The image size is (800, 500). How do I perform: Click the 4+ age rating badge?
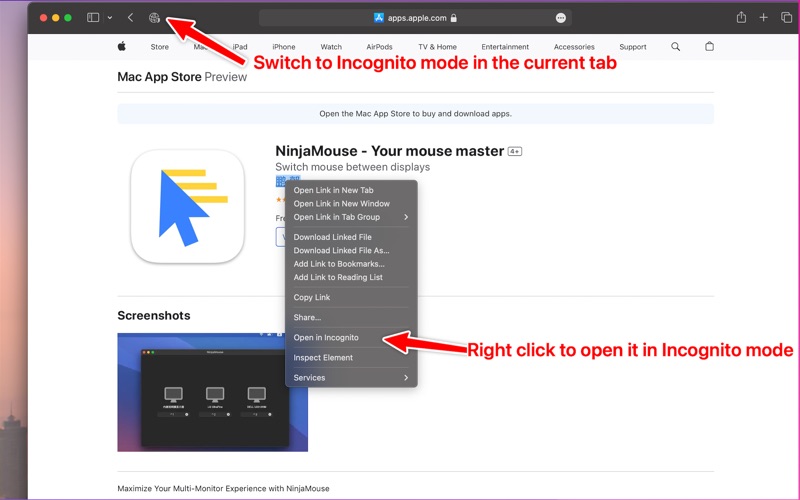point(515,152)
